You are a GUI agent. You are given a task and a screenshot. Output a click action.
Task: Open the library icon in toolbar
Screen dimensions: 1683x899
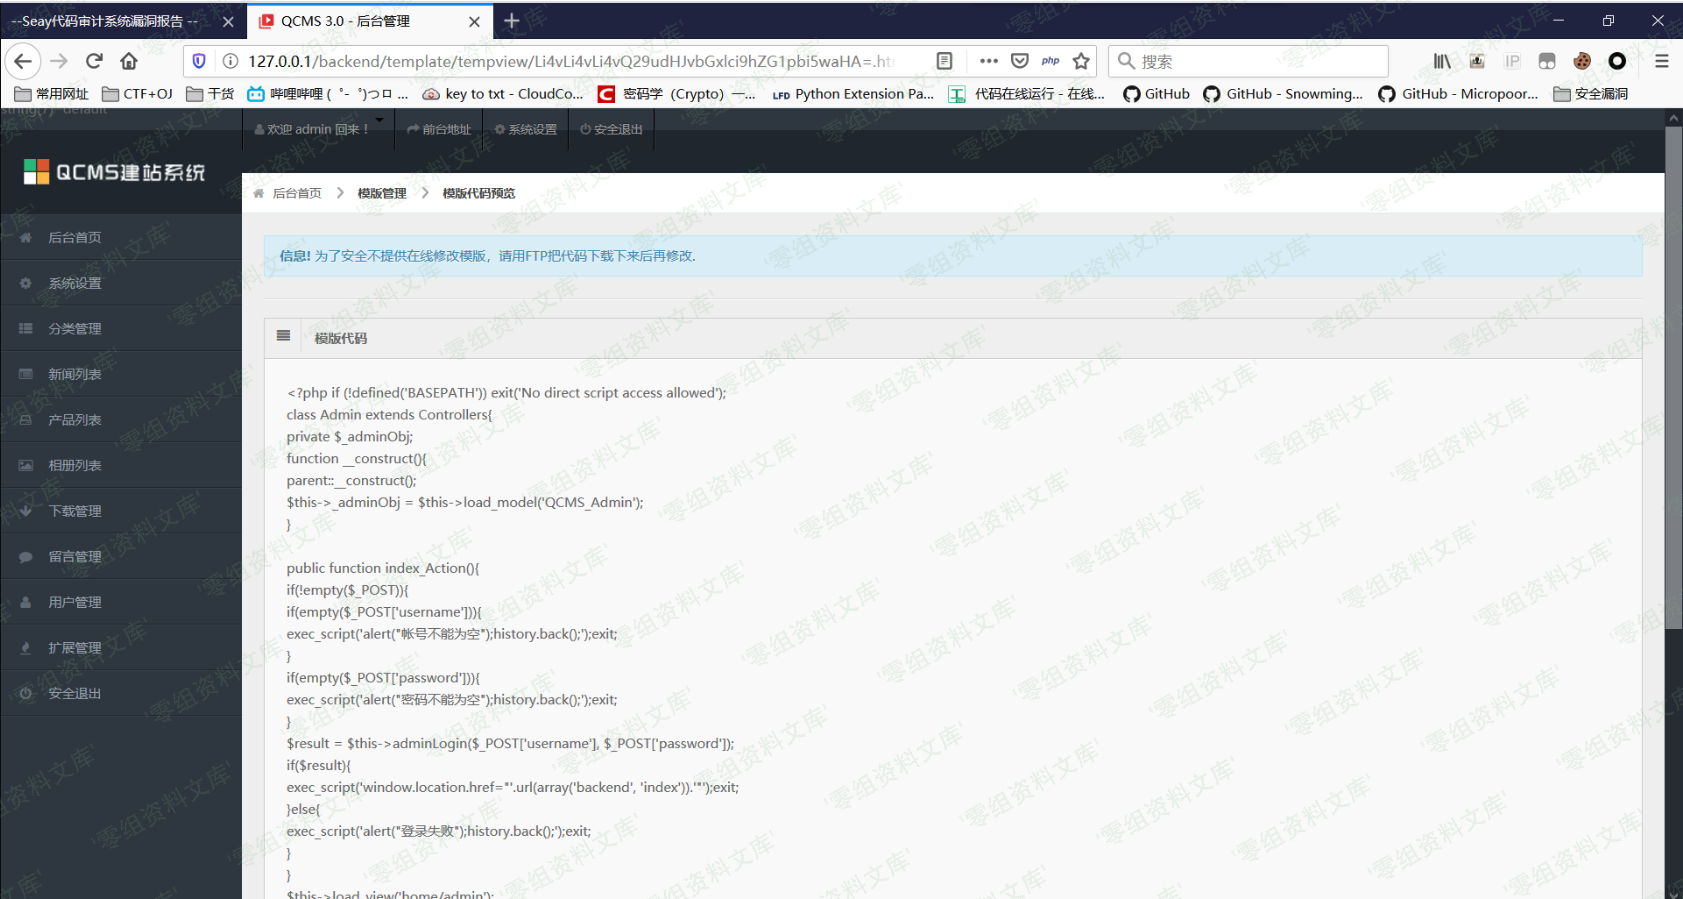click(x=1441, y=61)
